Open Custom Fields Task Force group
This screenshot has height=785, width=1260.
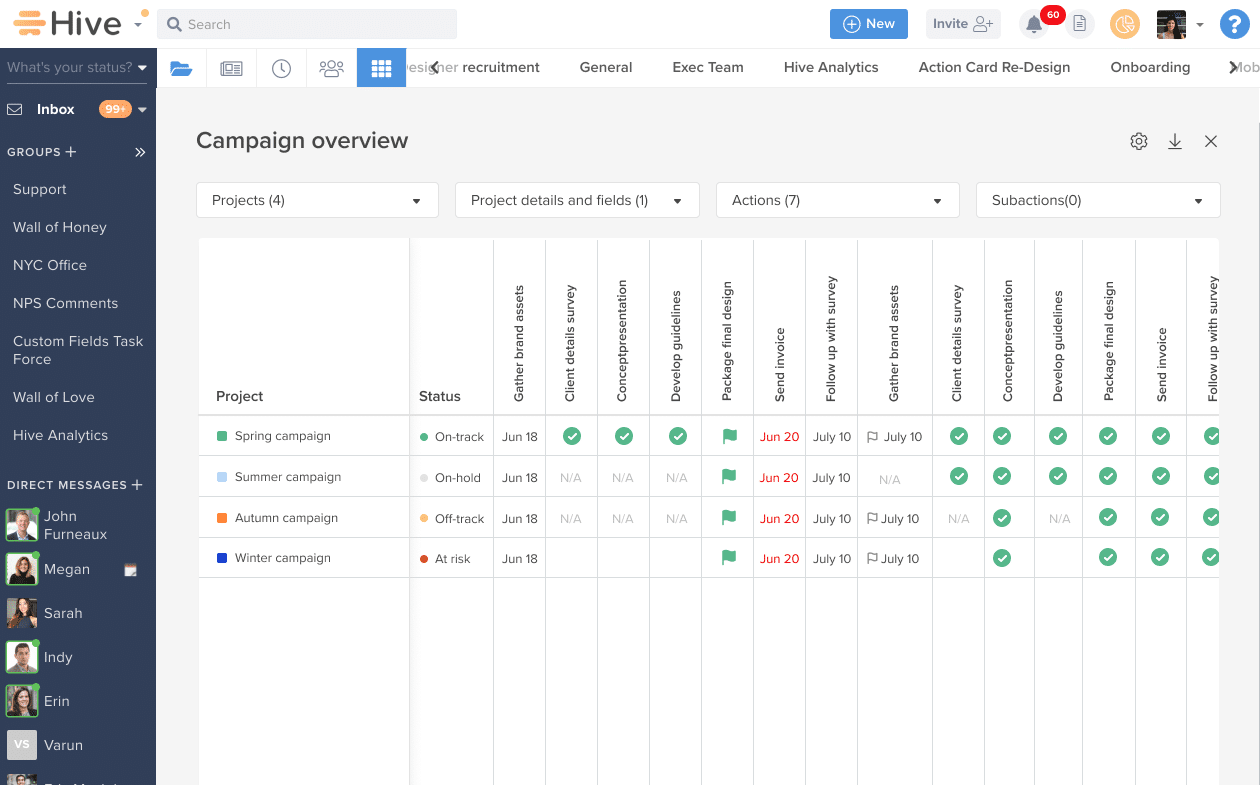click(78, 350)
